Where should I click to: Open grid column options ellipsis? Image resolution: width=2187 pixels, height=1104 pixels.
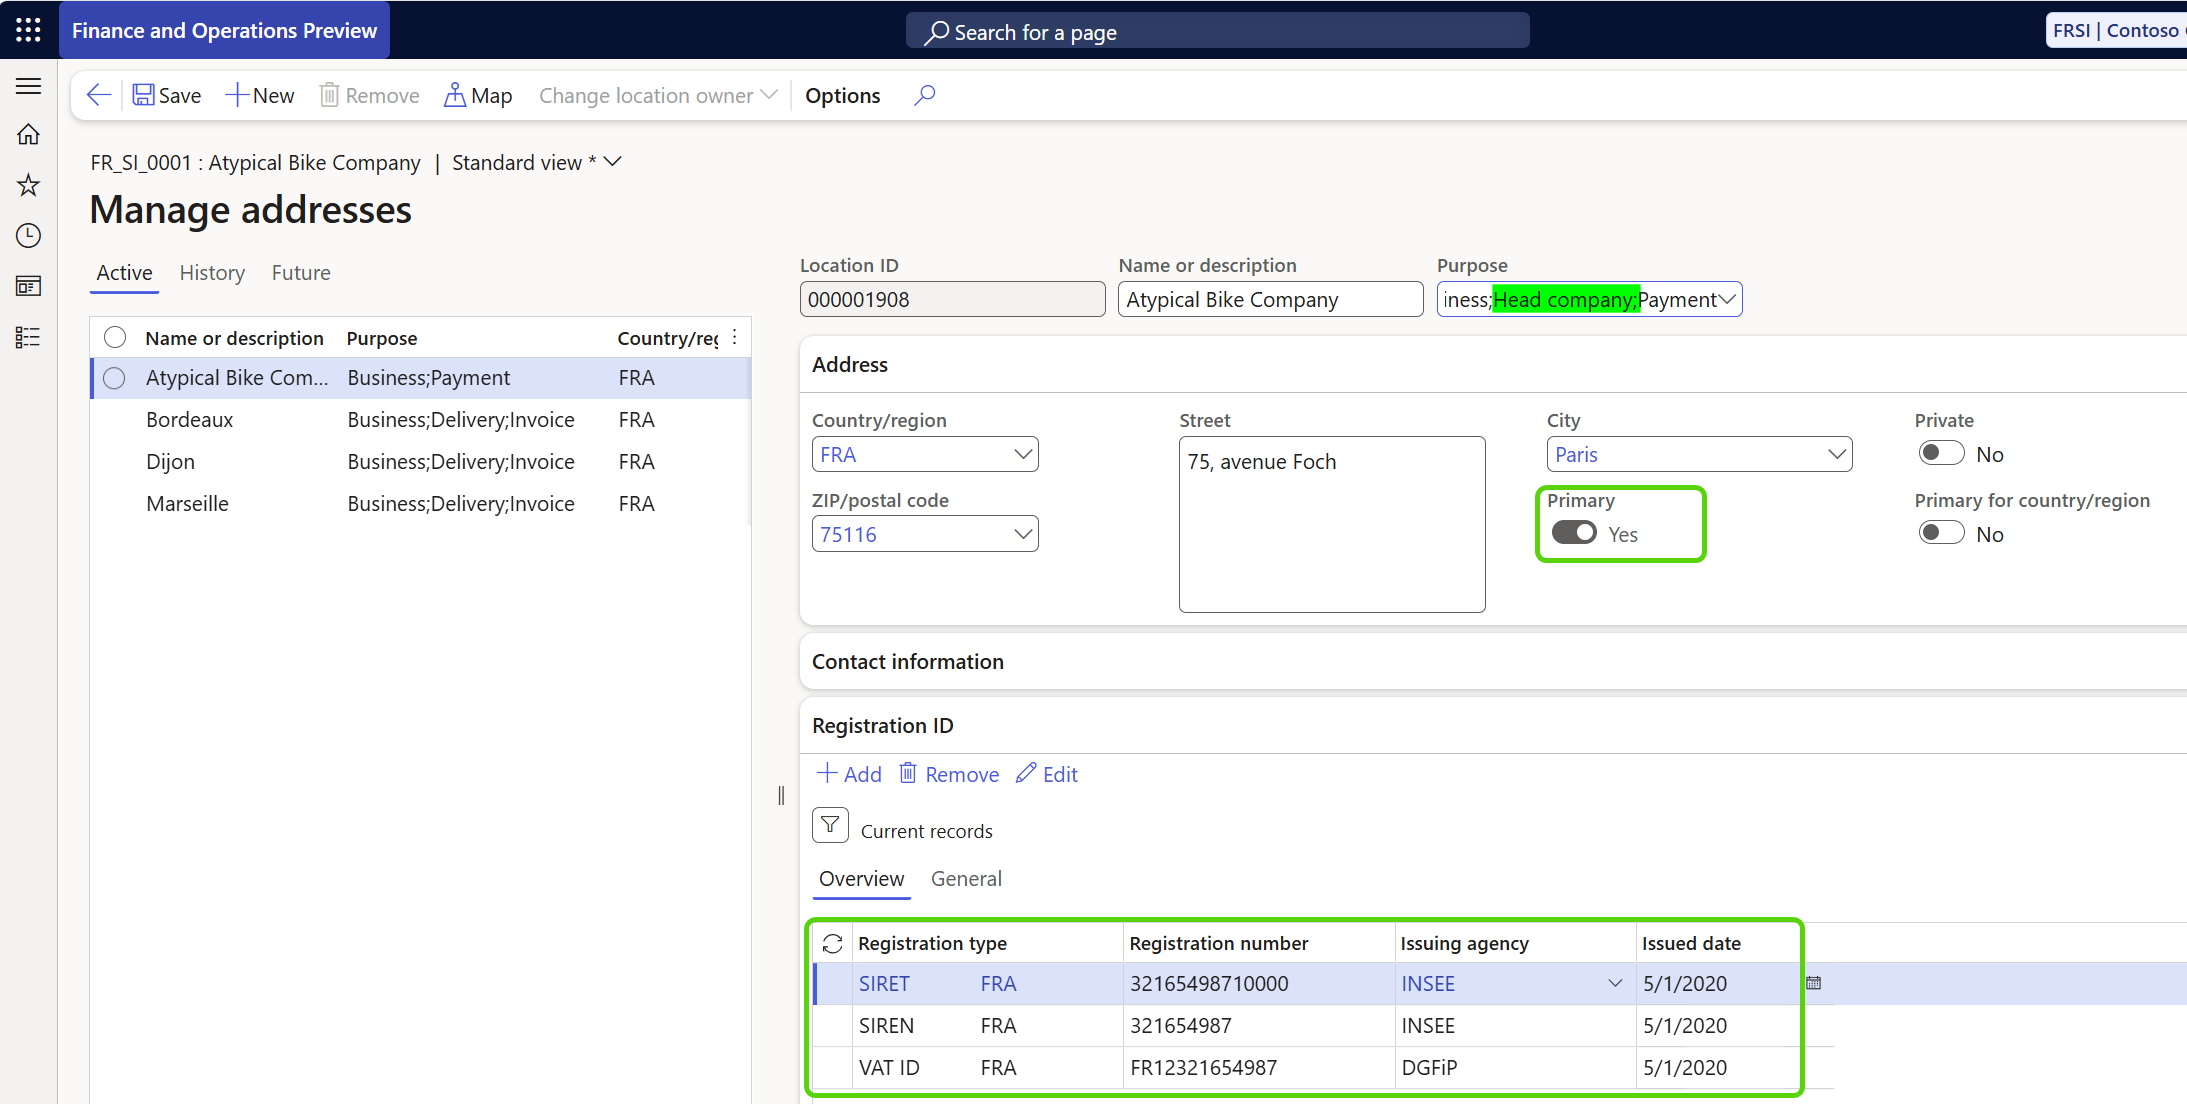(x=735, y=338)
